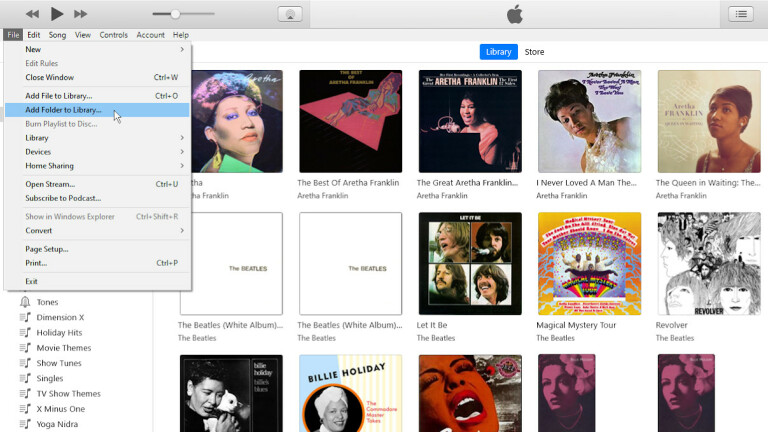This screenshot has height=432, width=768.
Task: Click Let It Be album title
Action: [432, 325]
